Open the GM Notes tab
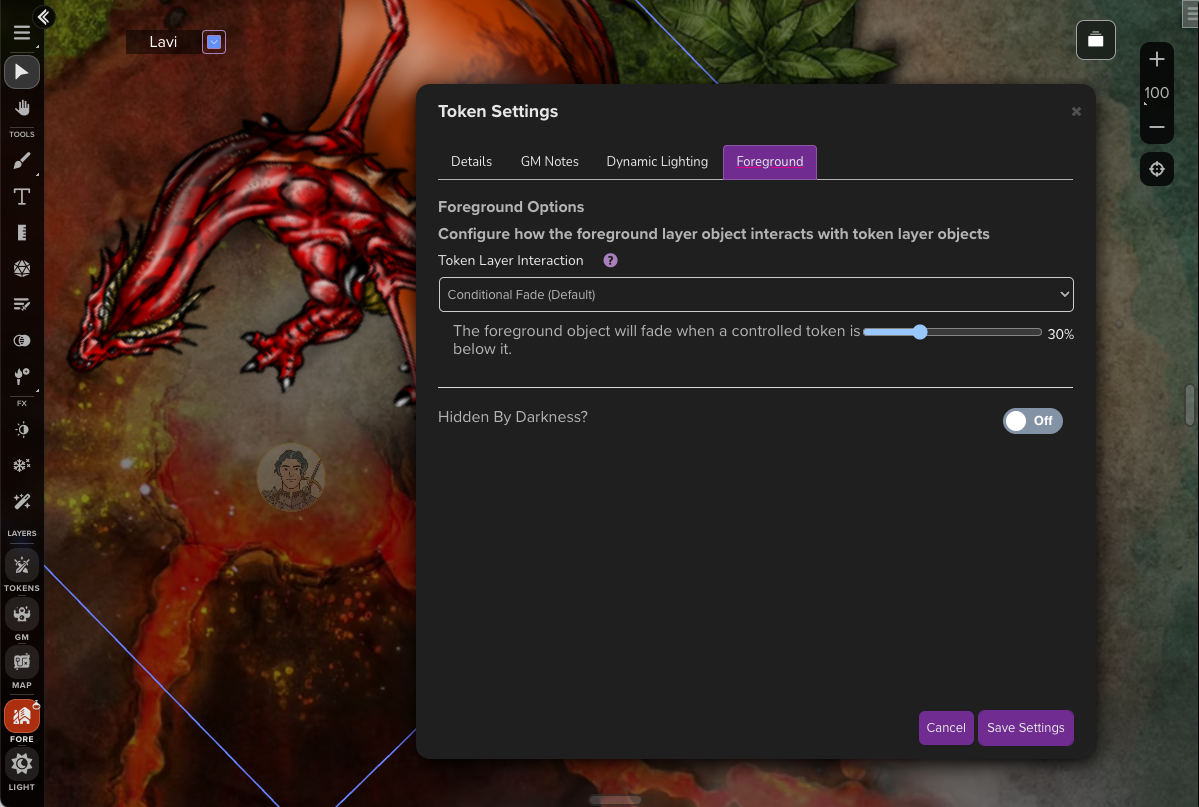 550,162
